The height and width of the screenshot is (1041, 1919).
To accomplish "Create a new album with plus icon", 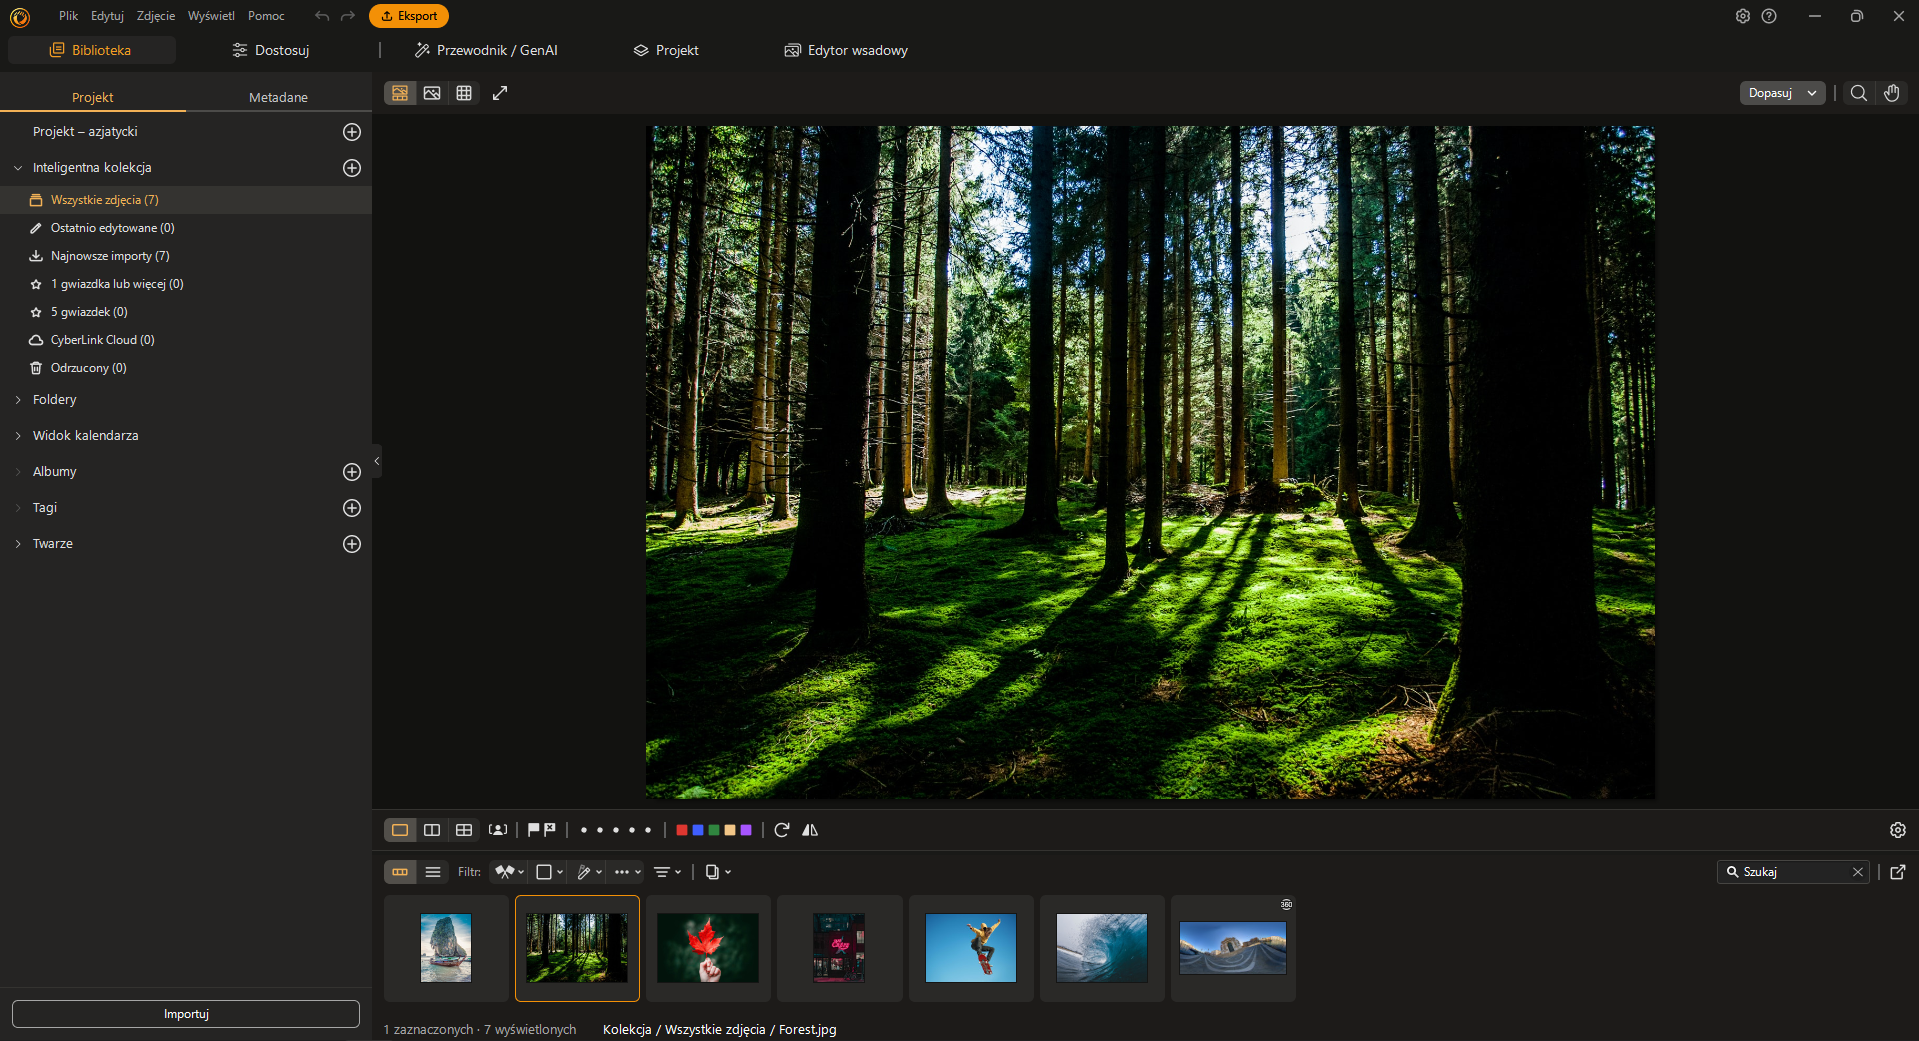I will 352,472.
